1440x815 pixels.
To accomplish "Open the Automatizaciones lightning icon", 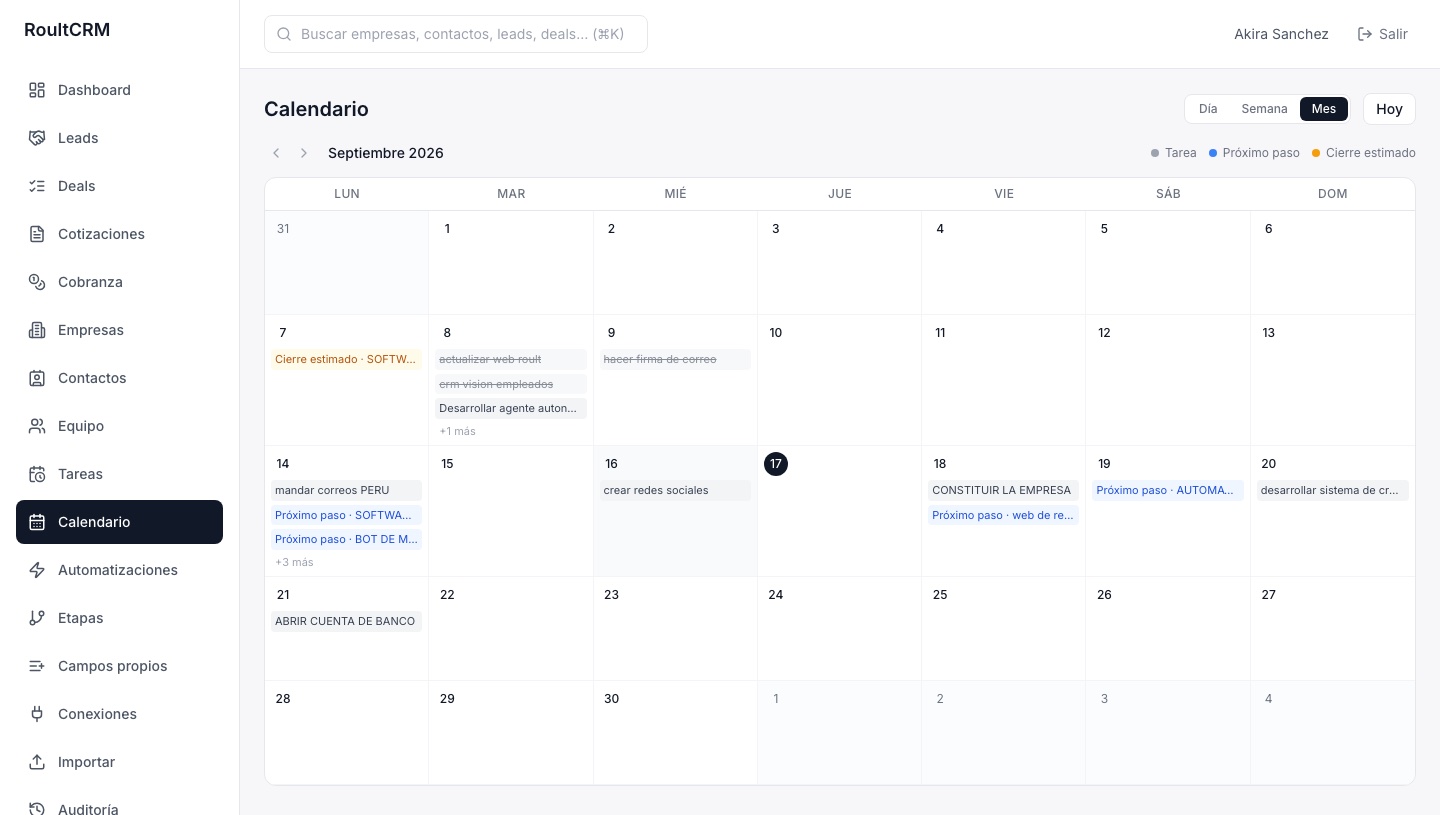I will coord(37,570).
